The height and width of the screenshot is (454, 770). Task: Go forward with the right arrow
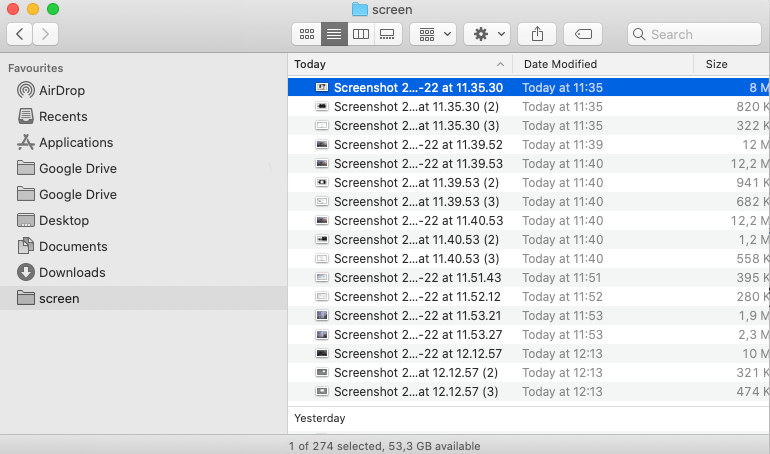[46, 34]
